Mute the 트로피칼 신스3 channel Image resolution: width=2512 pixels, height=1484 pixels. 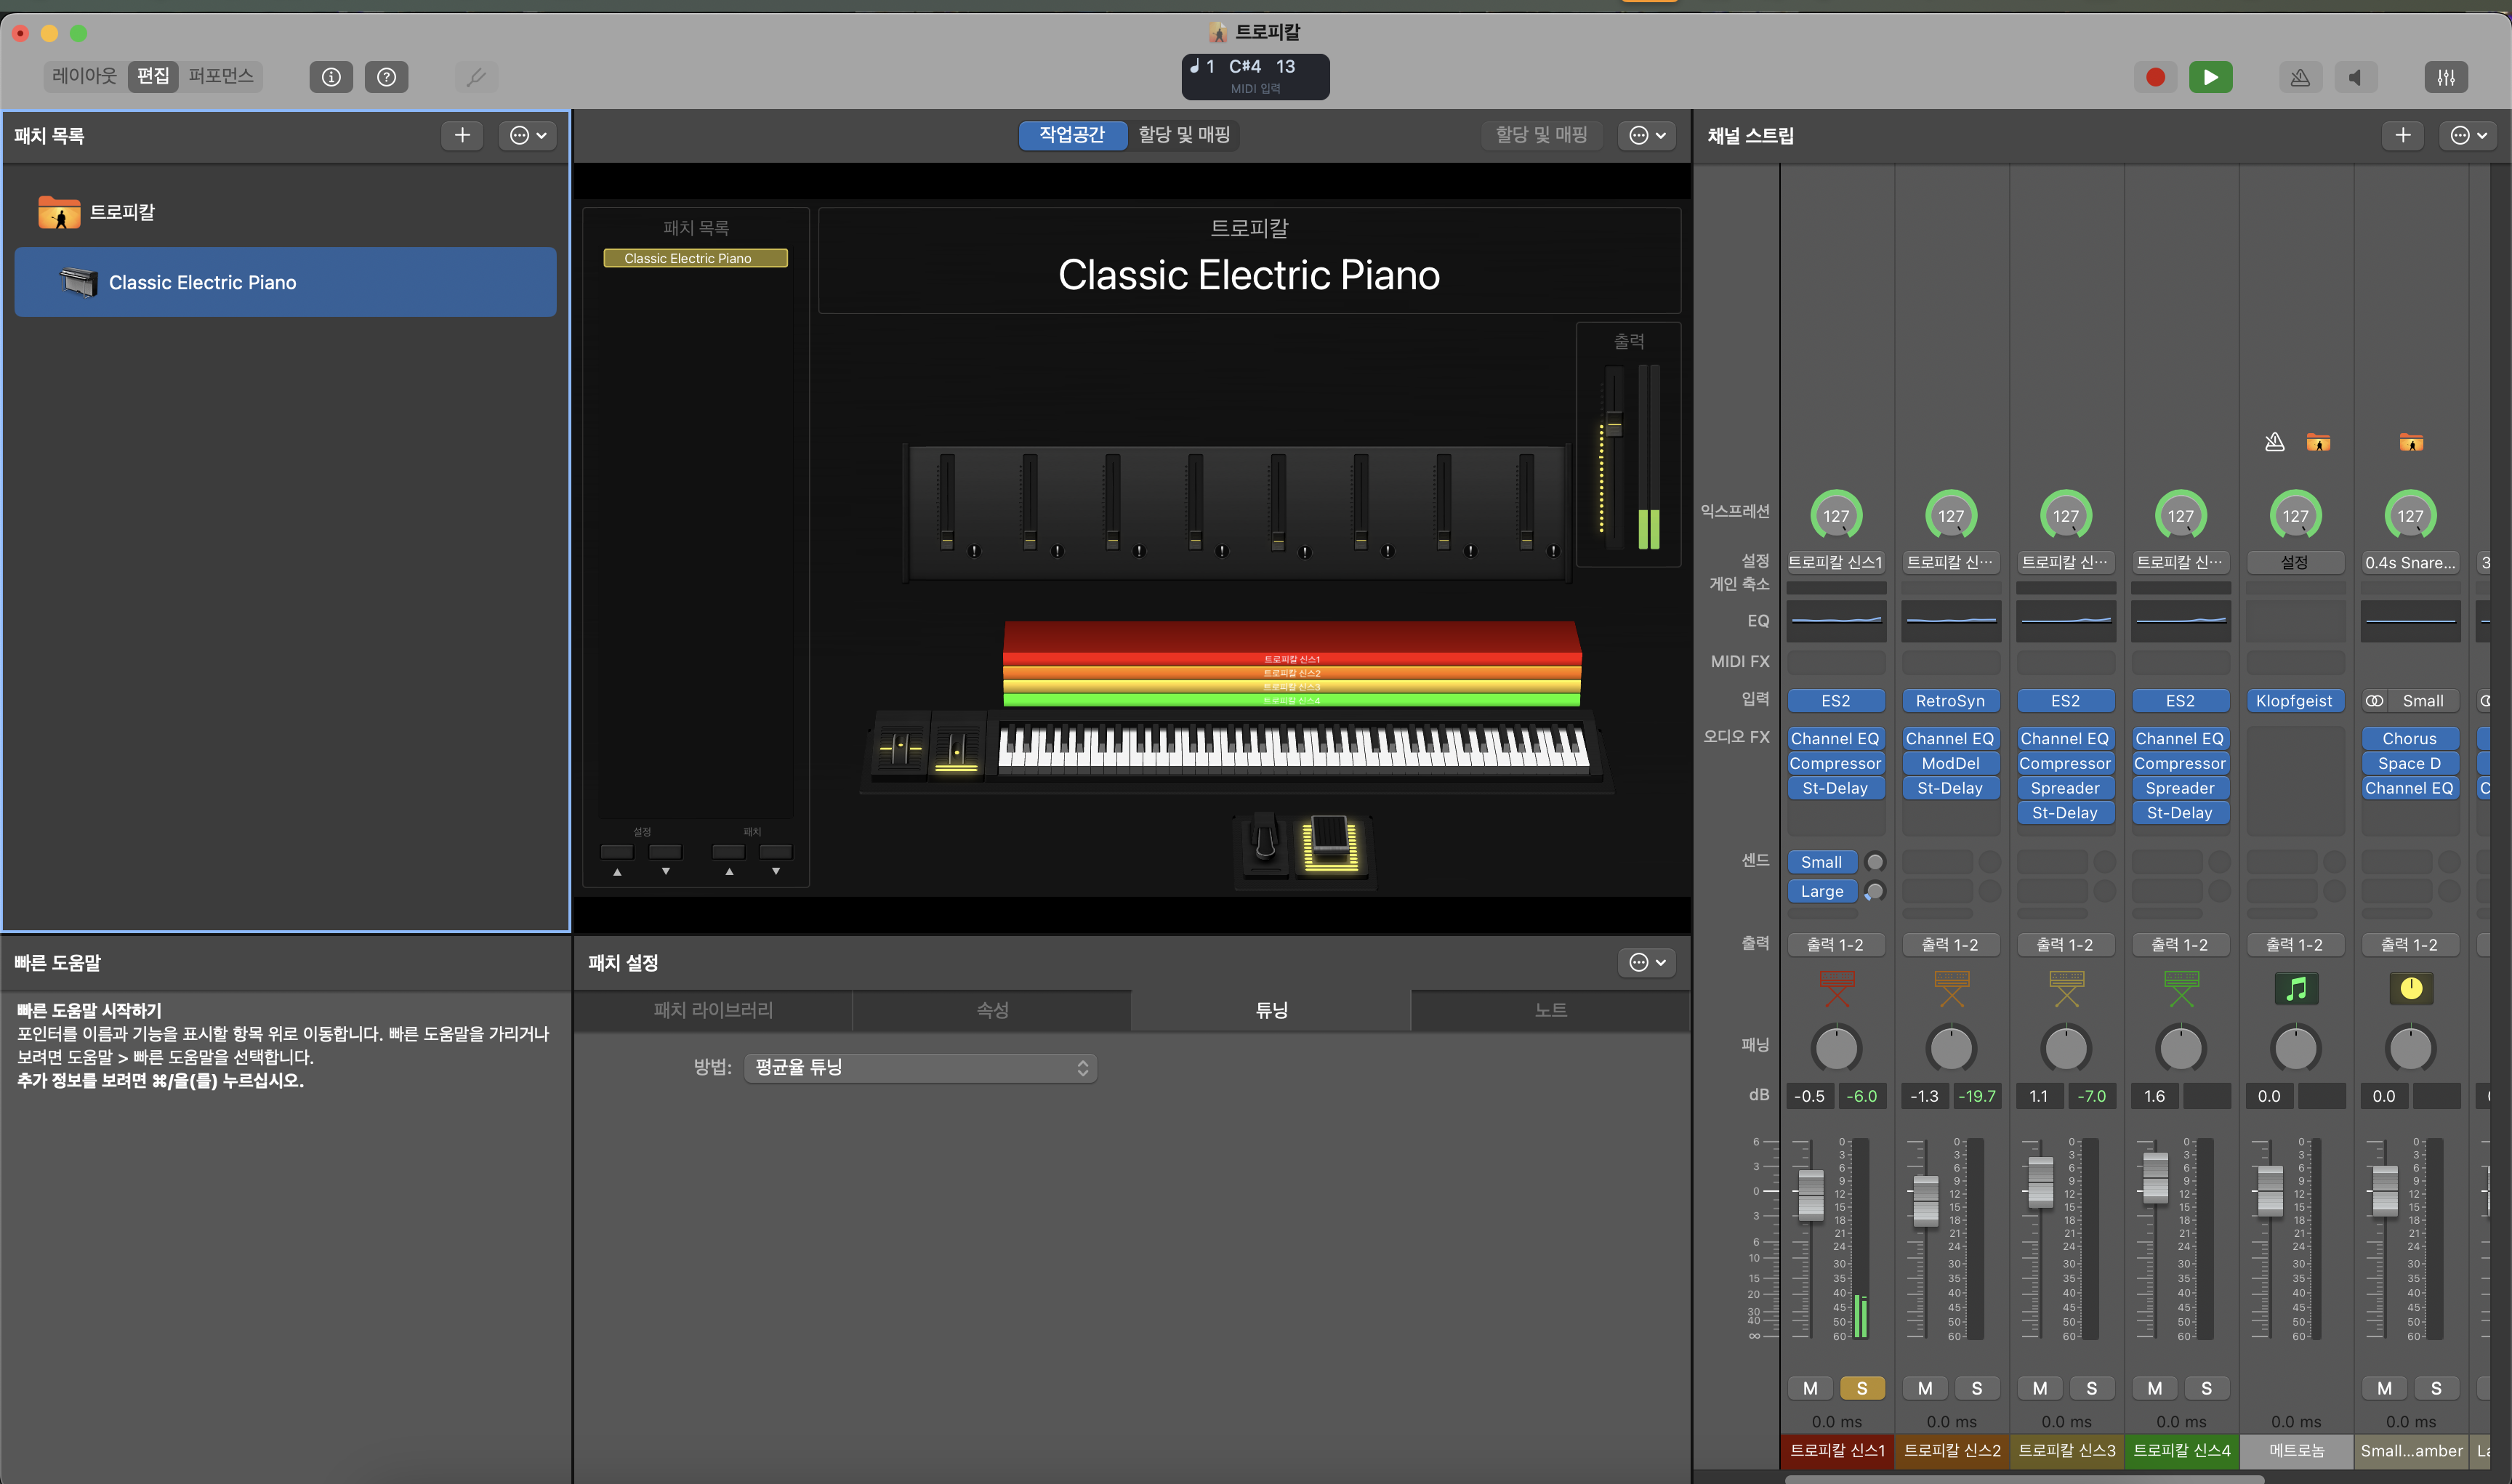pos(2040,1388)
